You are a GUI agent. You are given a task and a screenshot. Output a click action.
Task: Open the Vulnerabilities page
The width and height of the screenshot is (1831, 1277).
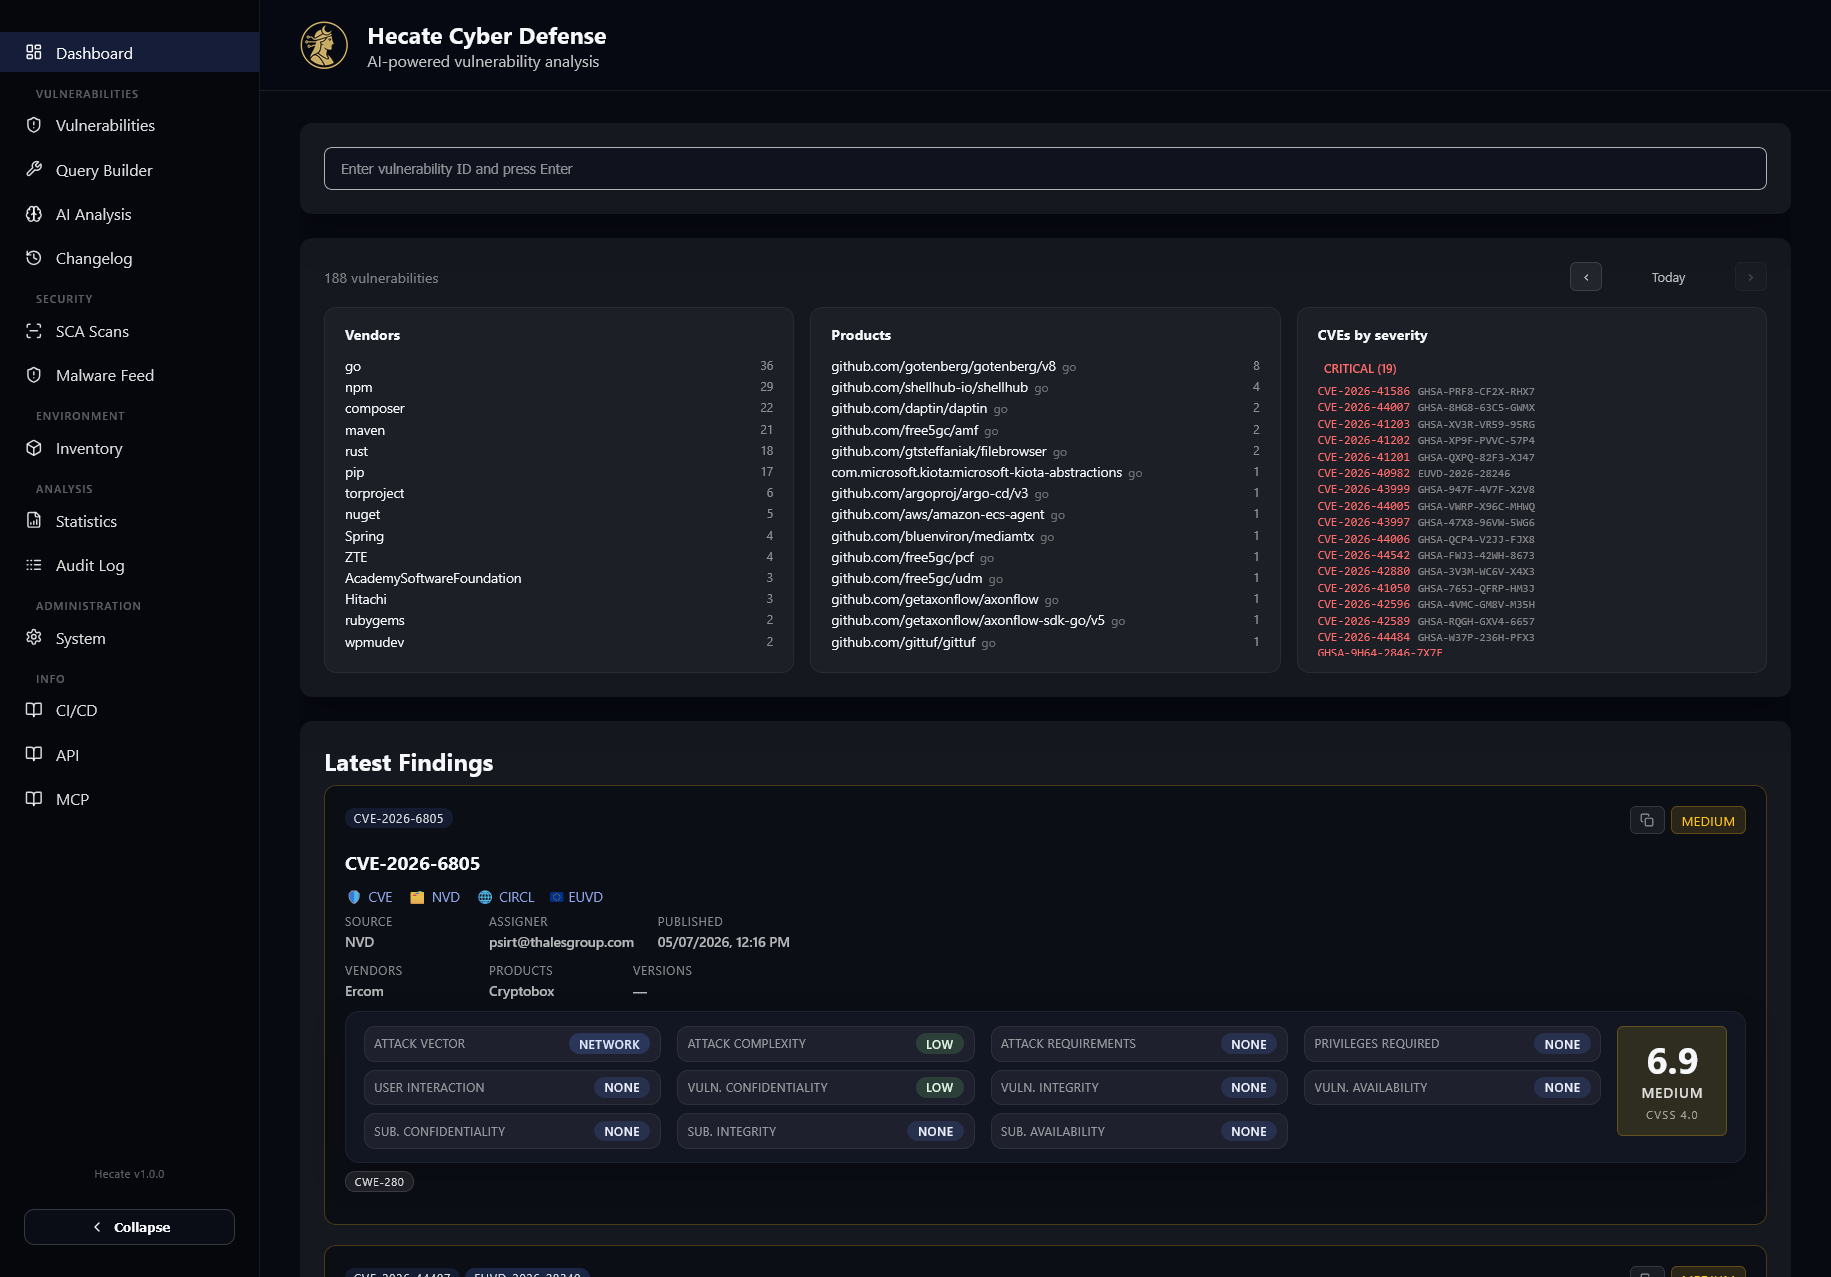pyautogui.click(x=130, y=125)
